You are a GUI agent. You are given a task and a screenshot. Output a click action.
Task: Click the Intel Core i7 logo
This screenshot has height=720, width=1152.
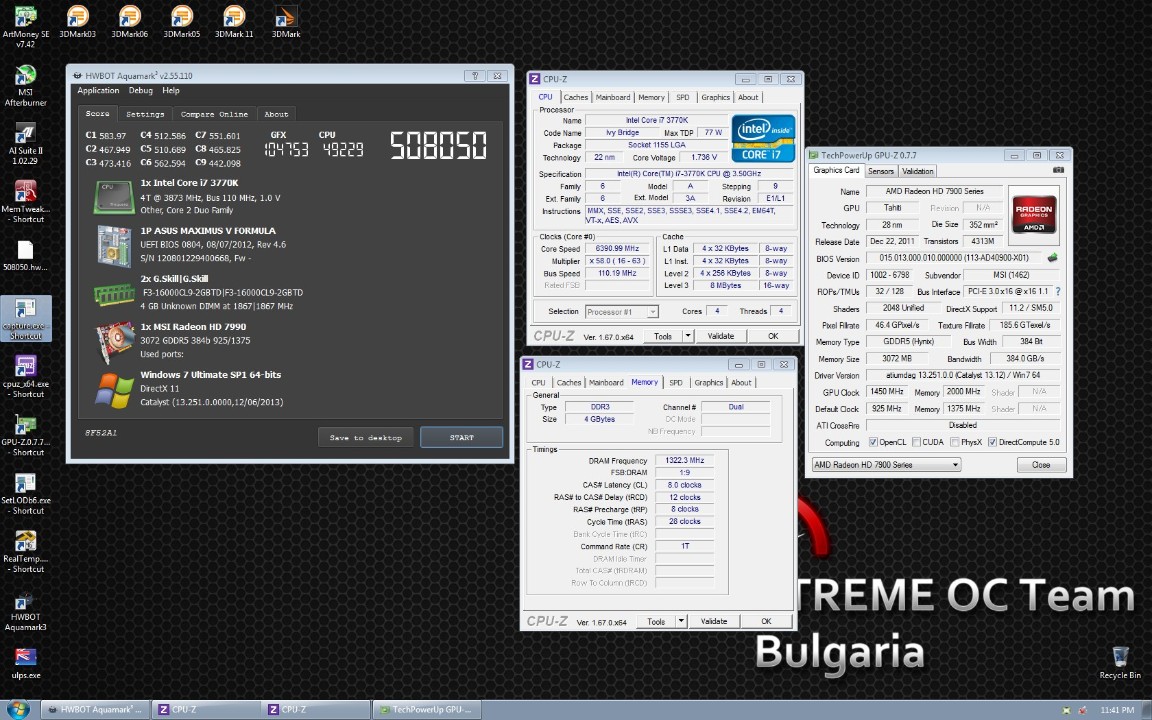pyautogui.click(x=763, y=138)
